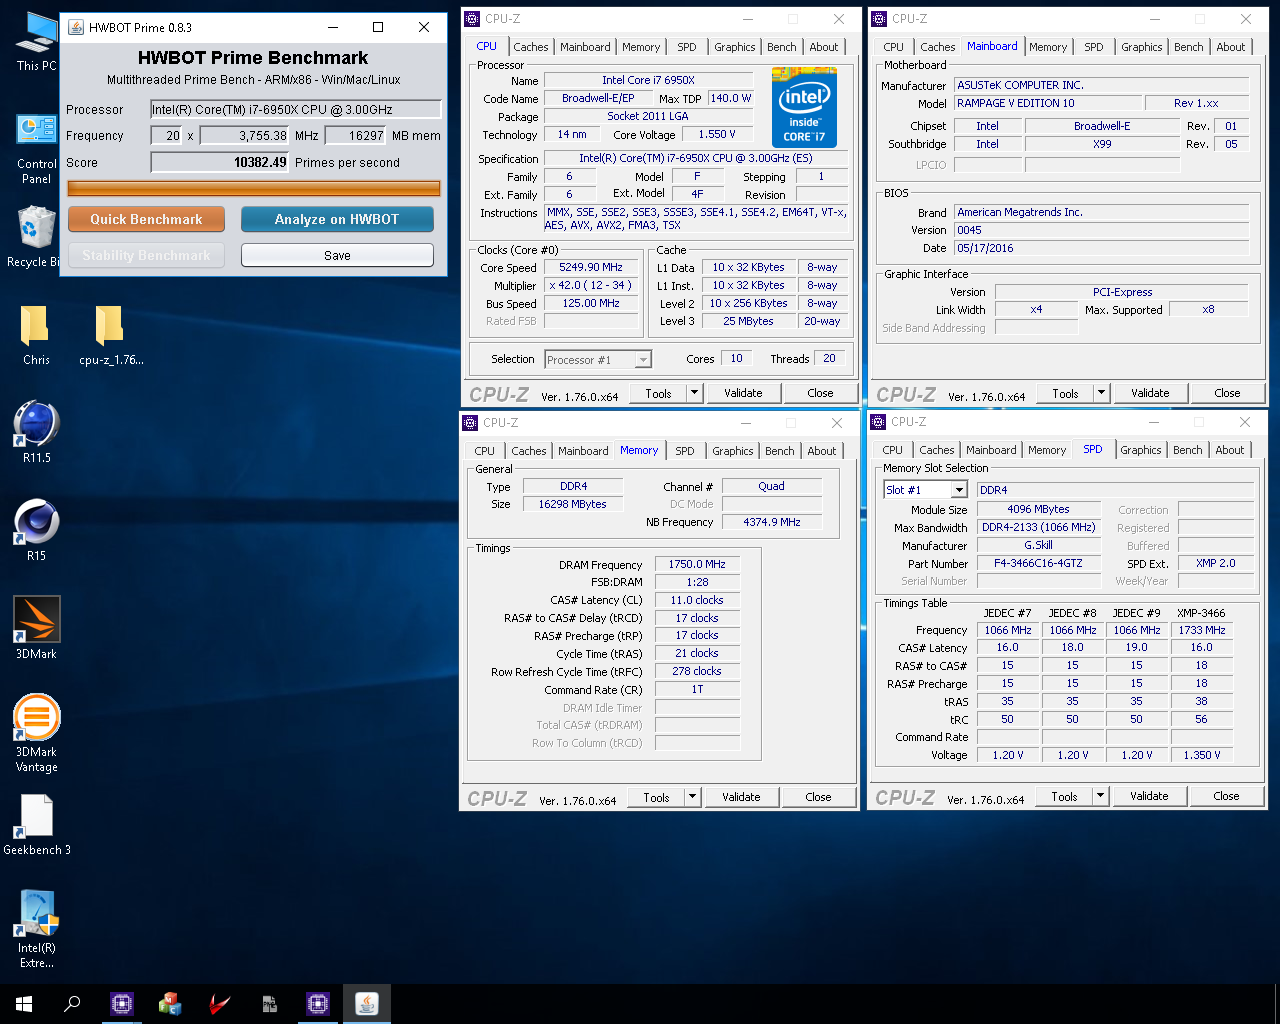
Task: Click the NB Frequency value 4374.9 MHz
Action: click(772, 522)
